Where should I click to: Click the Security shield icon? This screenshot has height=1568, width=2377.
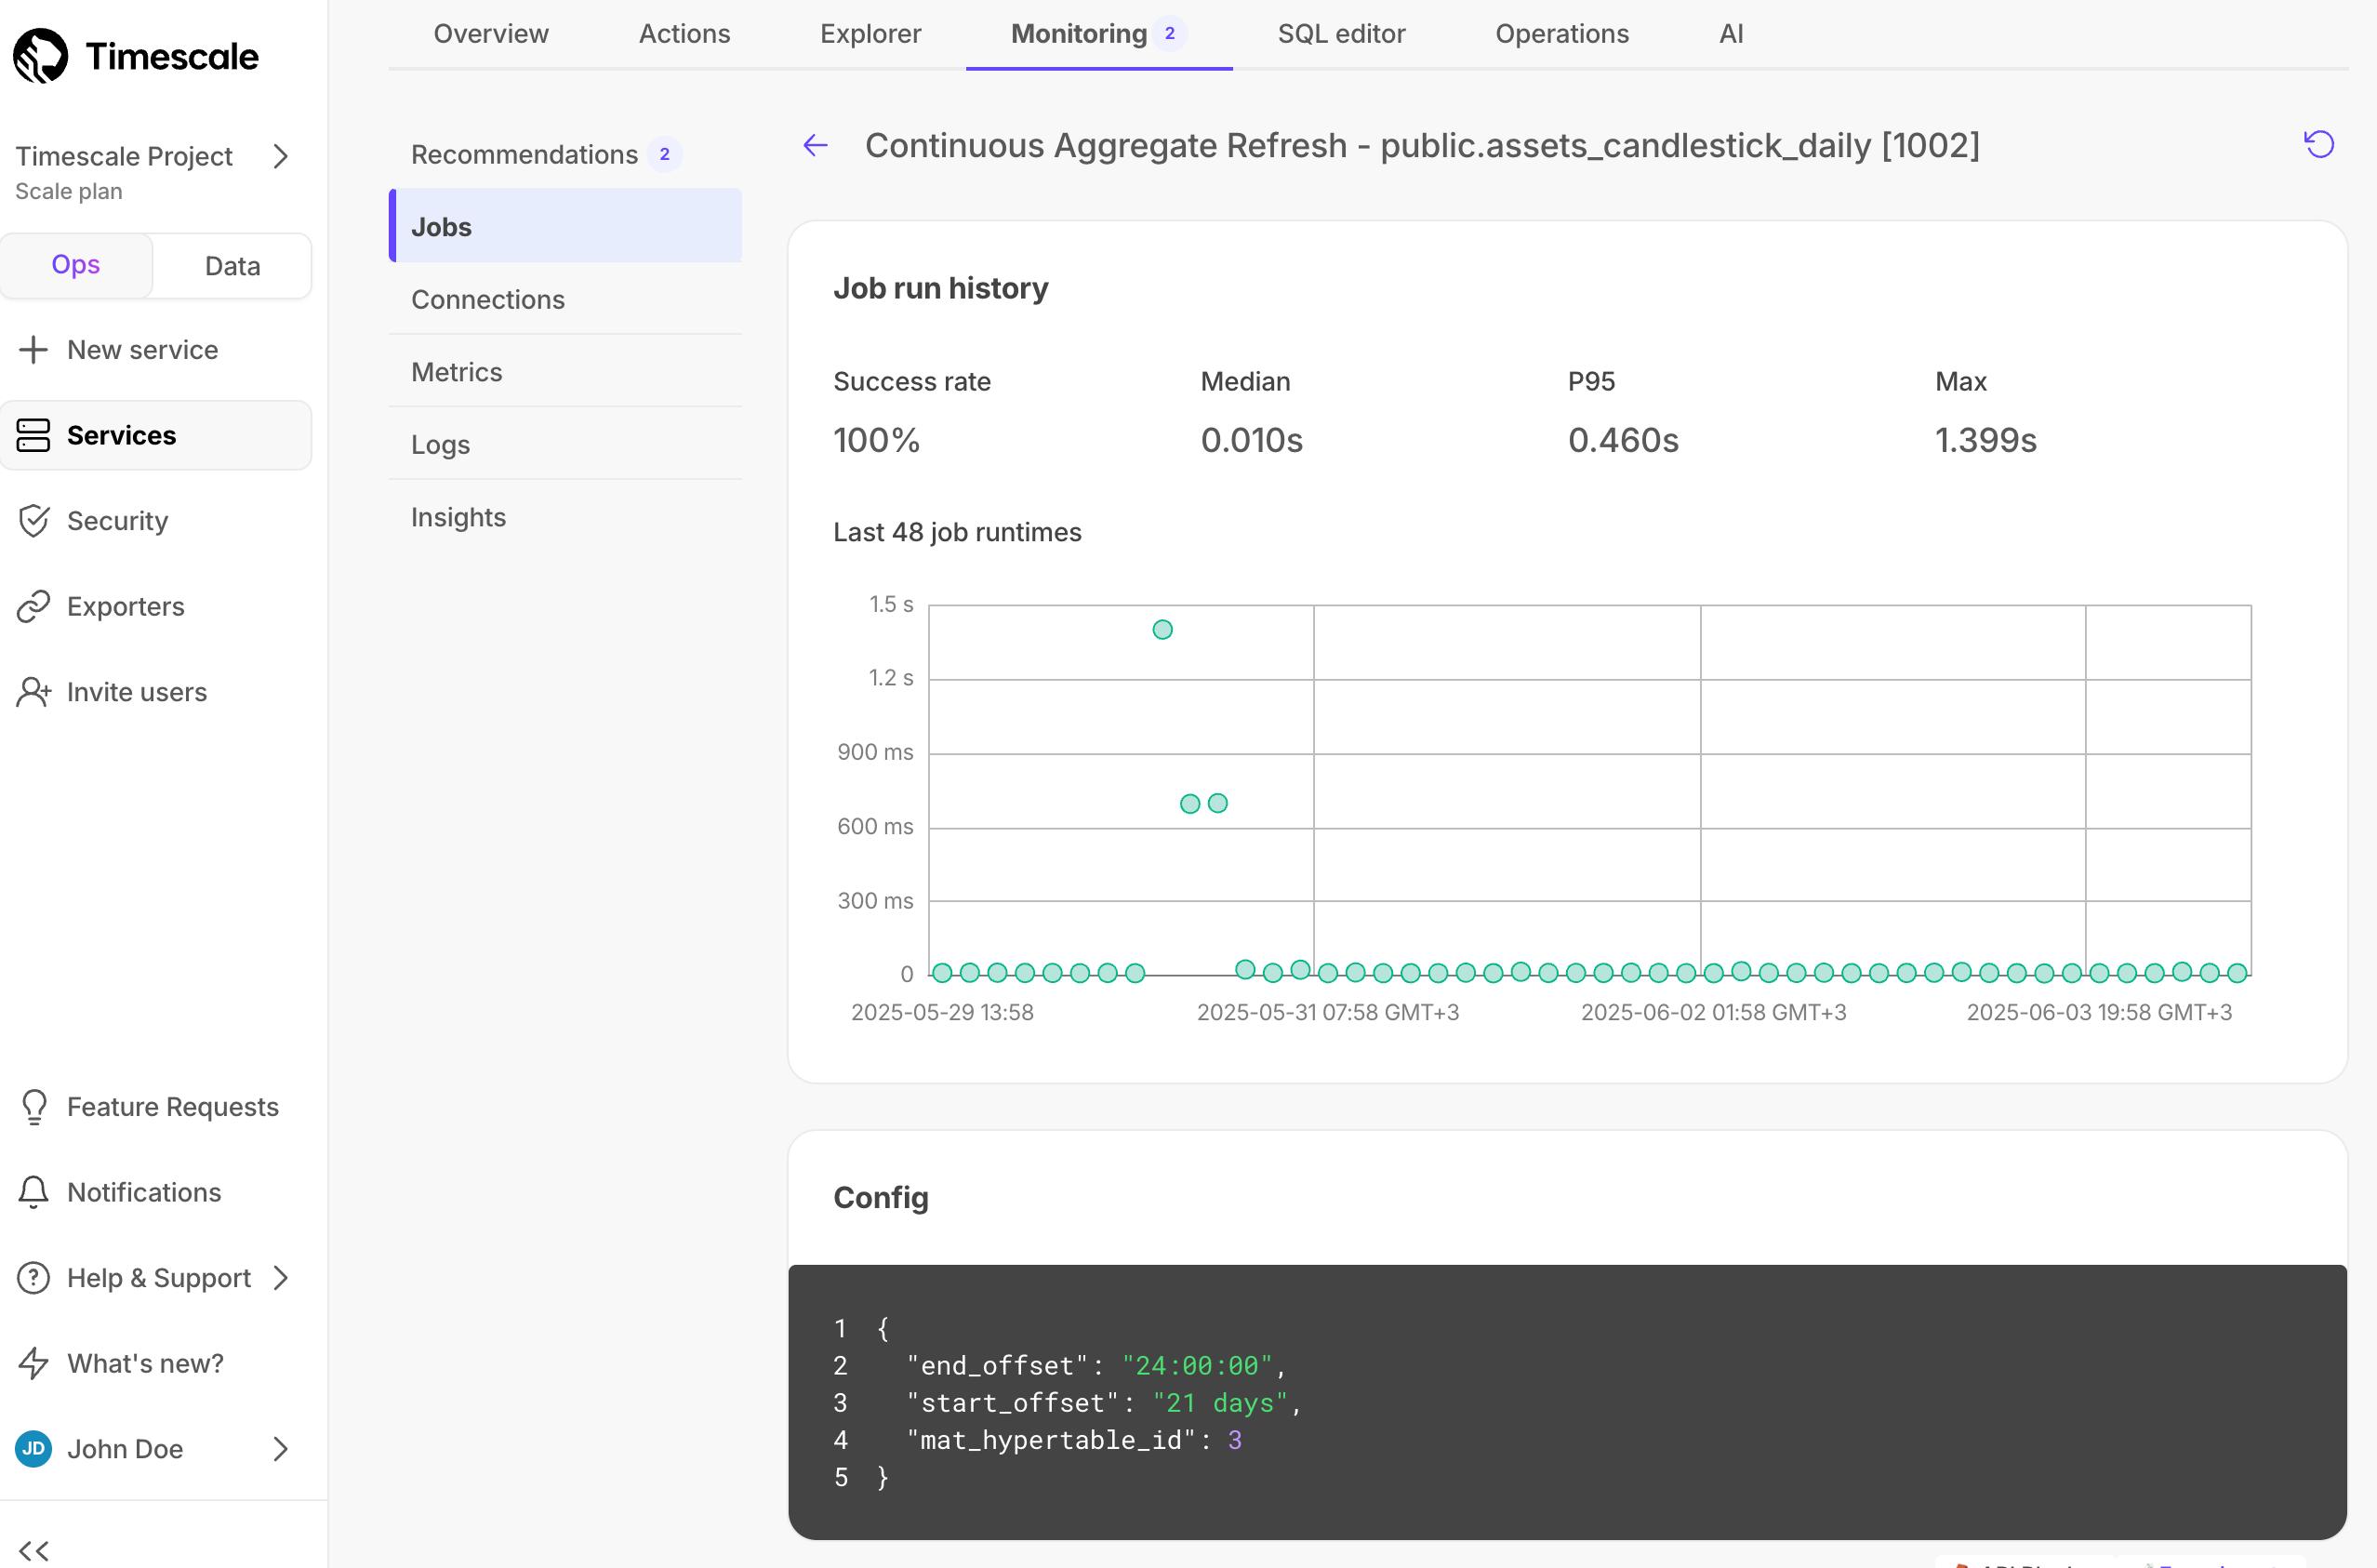(x=33, y=521)
